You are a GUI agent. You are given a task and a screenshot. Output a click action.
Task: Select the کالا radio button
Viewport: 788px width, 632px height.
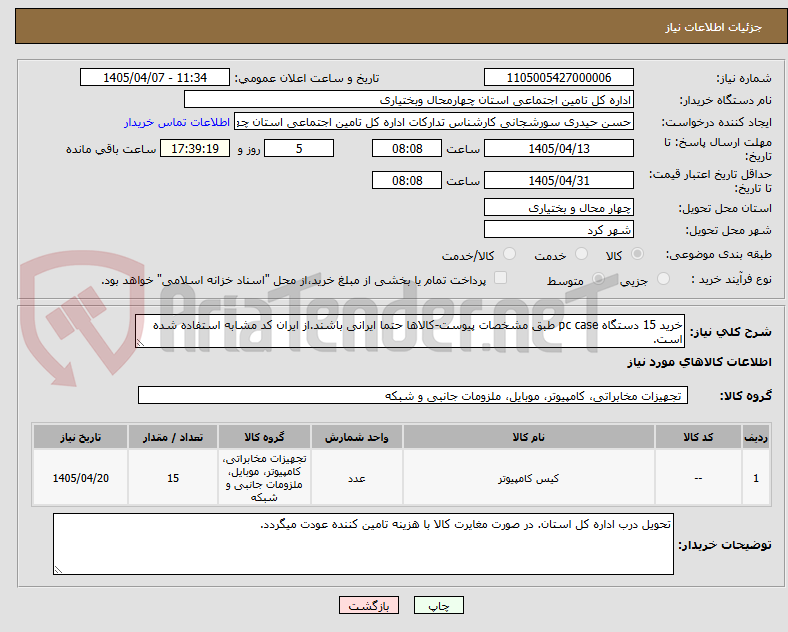tap(637, 254)
